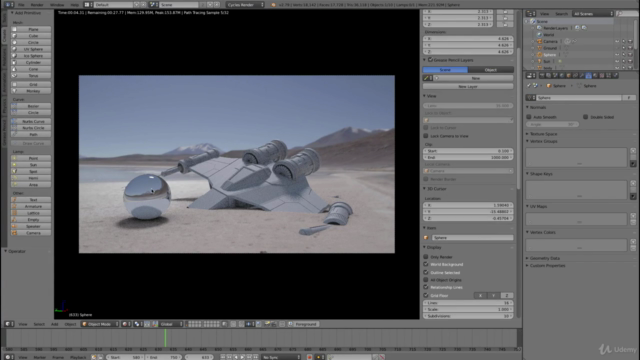Enable Only Render display option

pyautogui.click(x=426, y=257)
